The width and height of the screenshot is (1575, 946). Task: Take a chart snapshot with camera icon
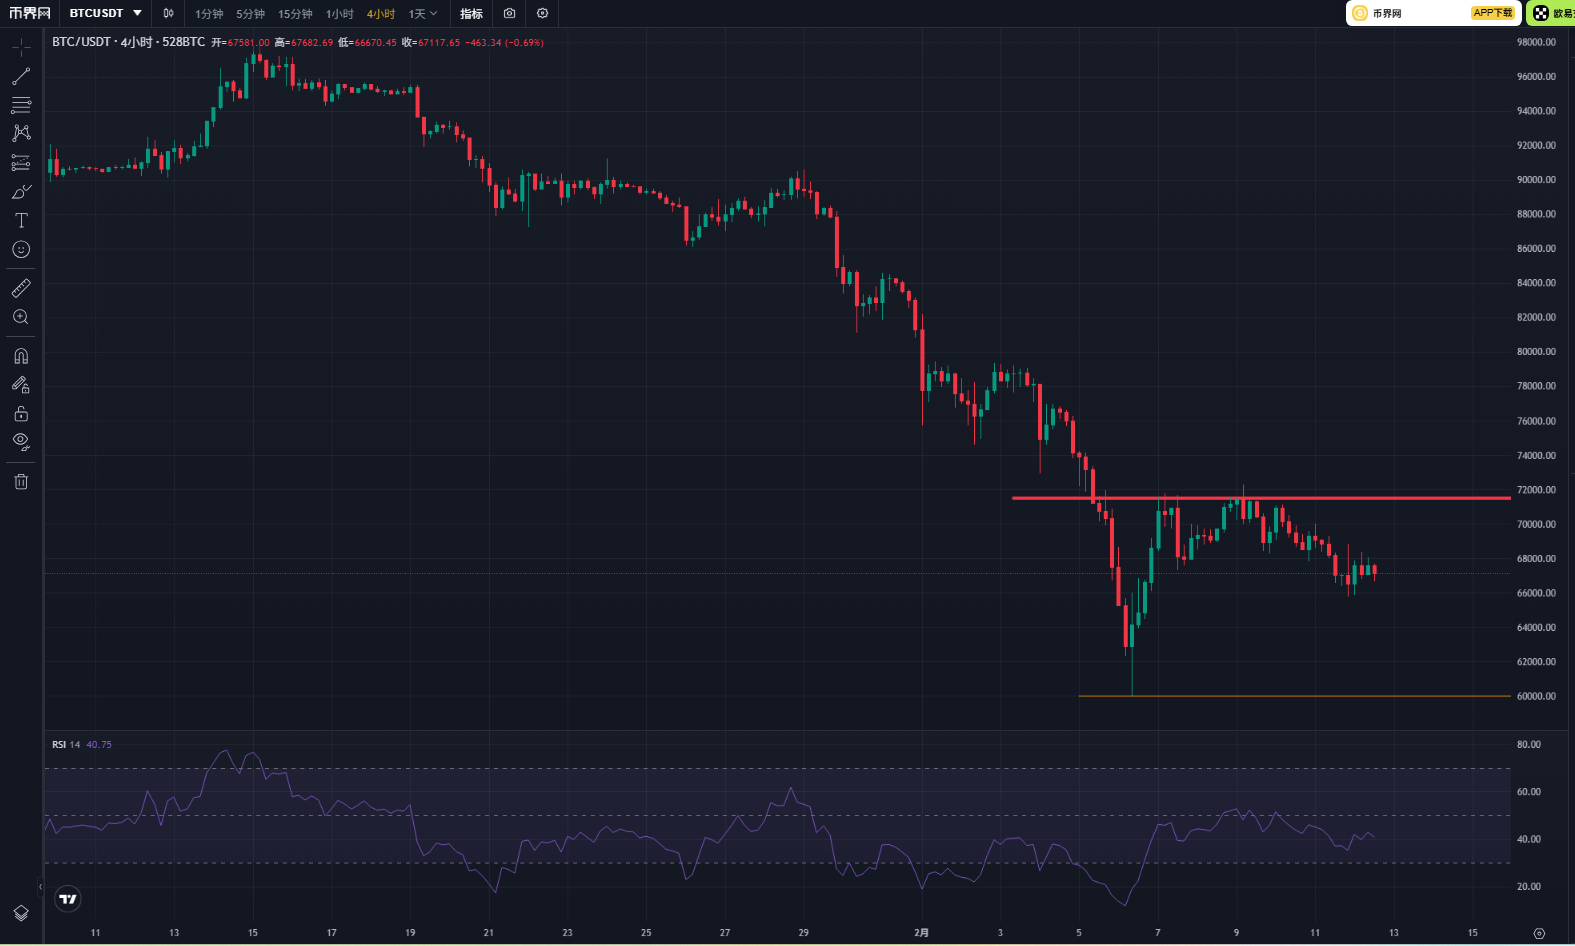pyautogui.click(x=509, y=13)
